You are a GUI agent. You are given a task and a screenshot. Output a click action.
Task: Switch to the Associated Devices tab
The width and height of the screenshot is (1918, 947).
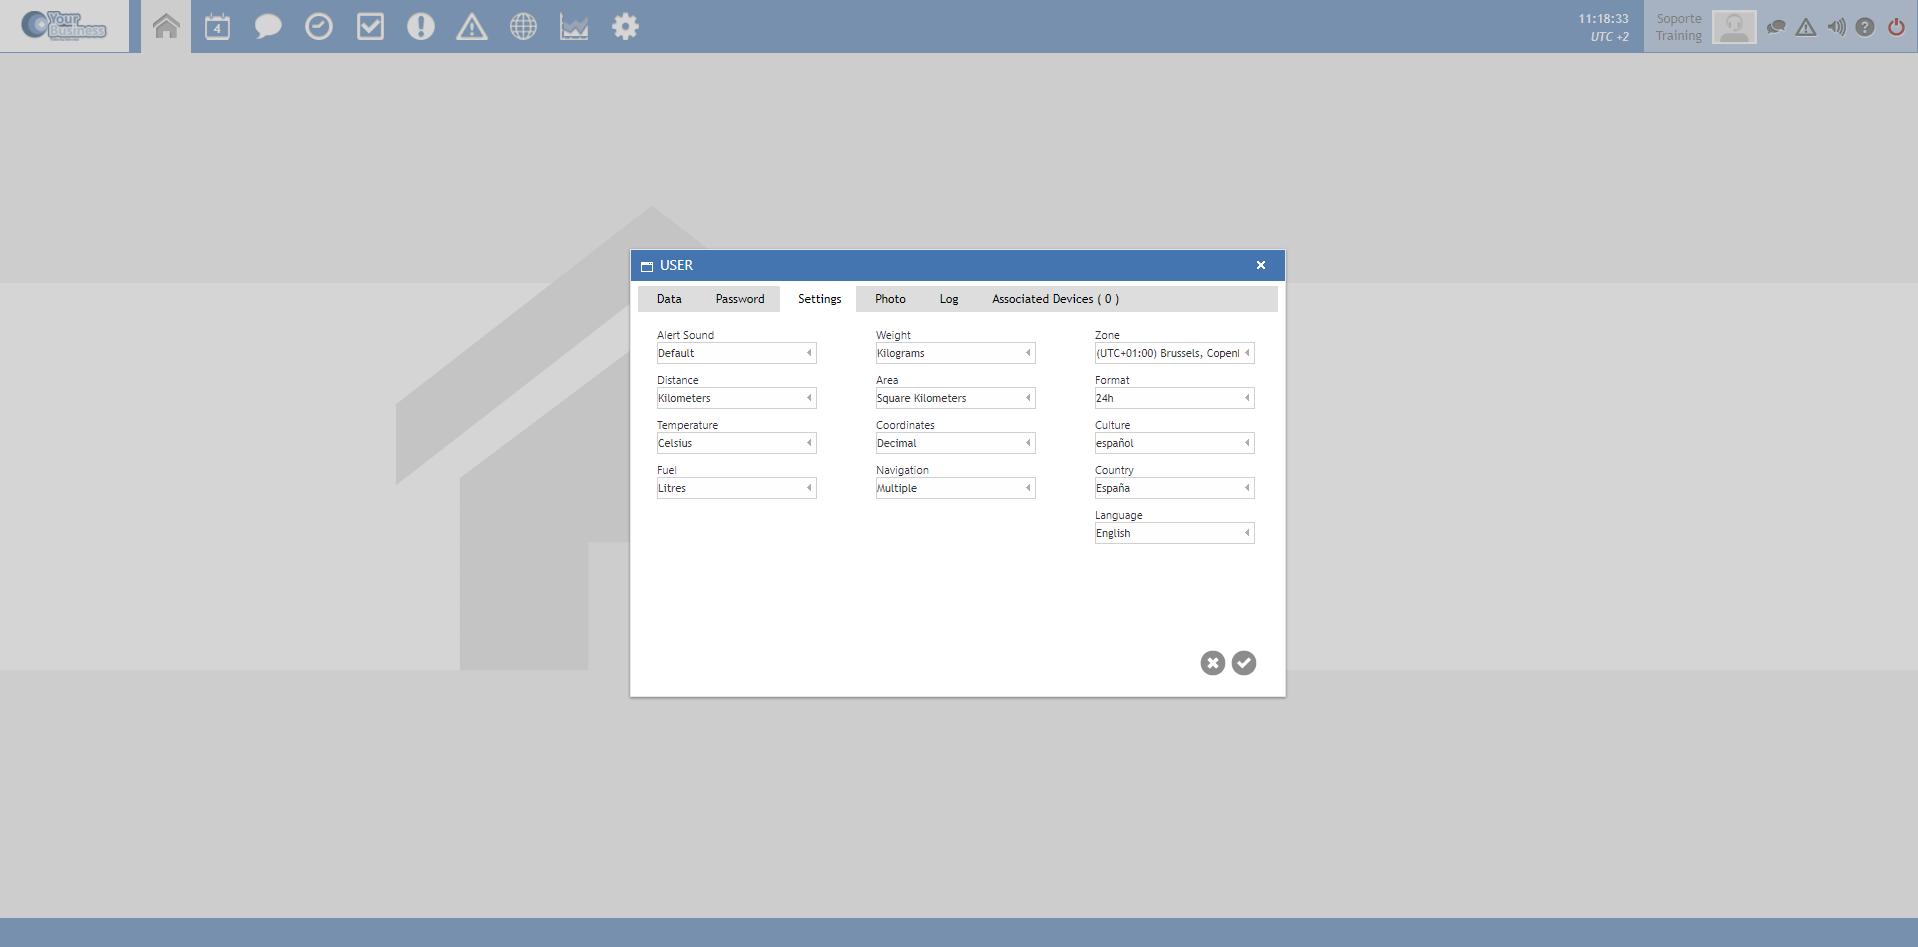coord(1055,299)
